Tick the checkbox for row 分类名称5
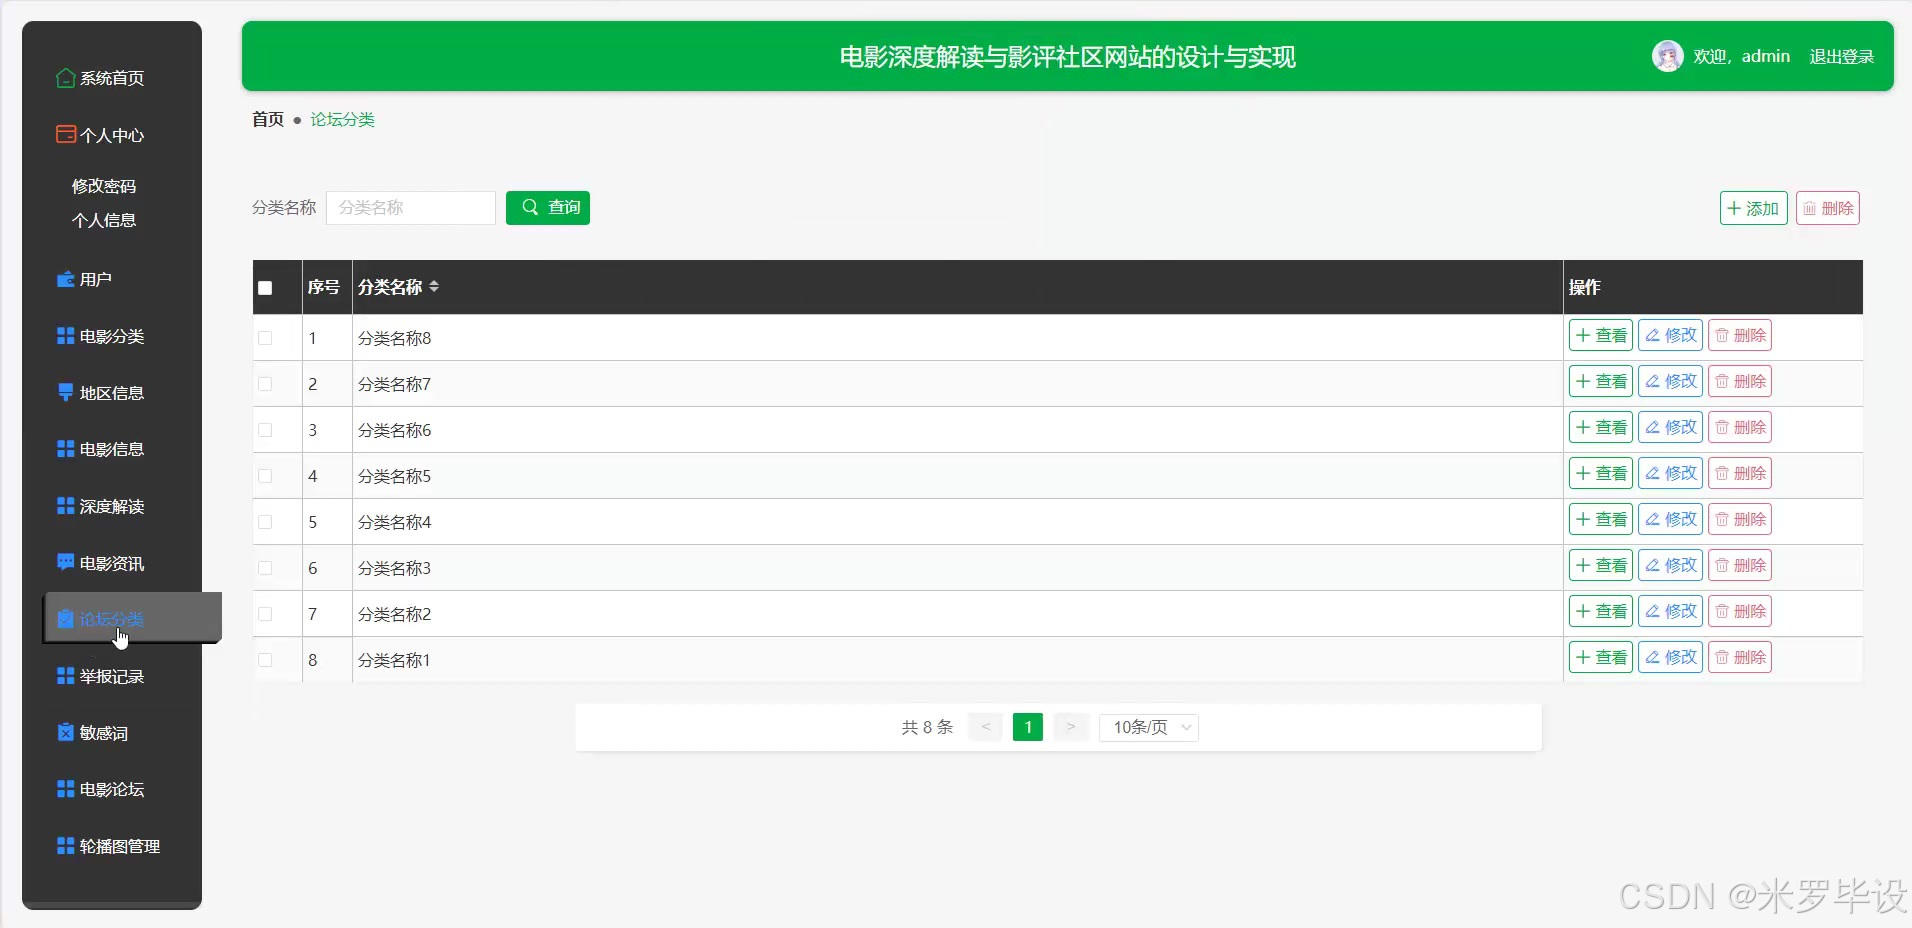The image size is (1912, 928). click(x=265, y=476)
